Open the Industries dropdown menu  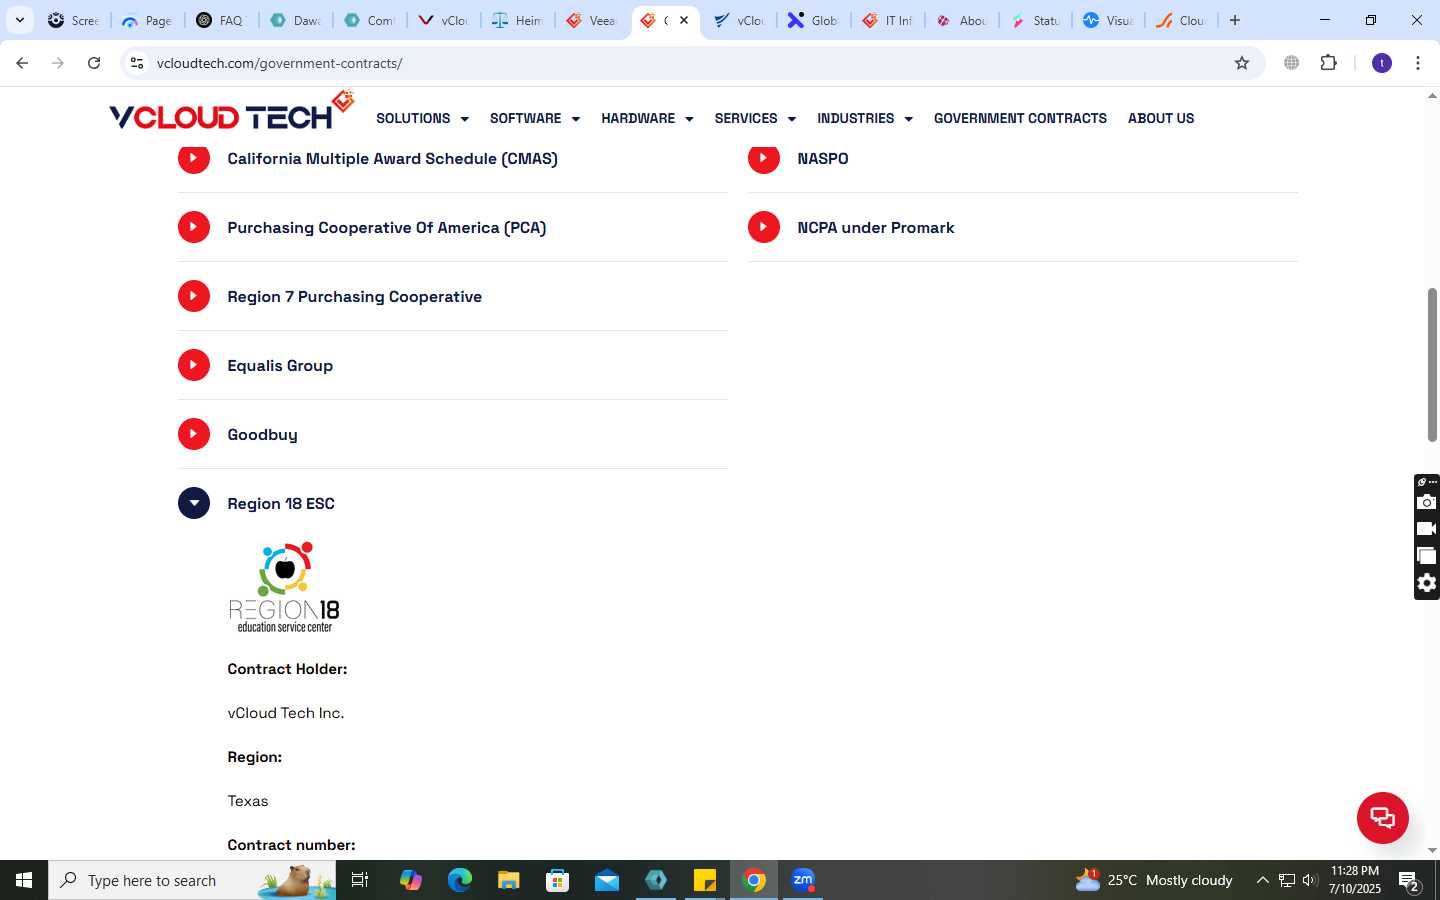click(865, 118)
